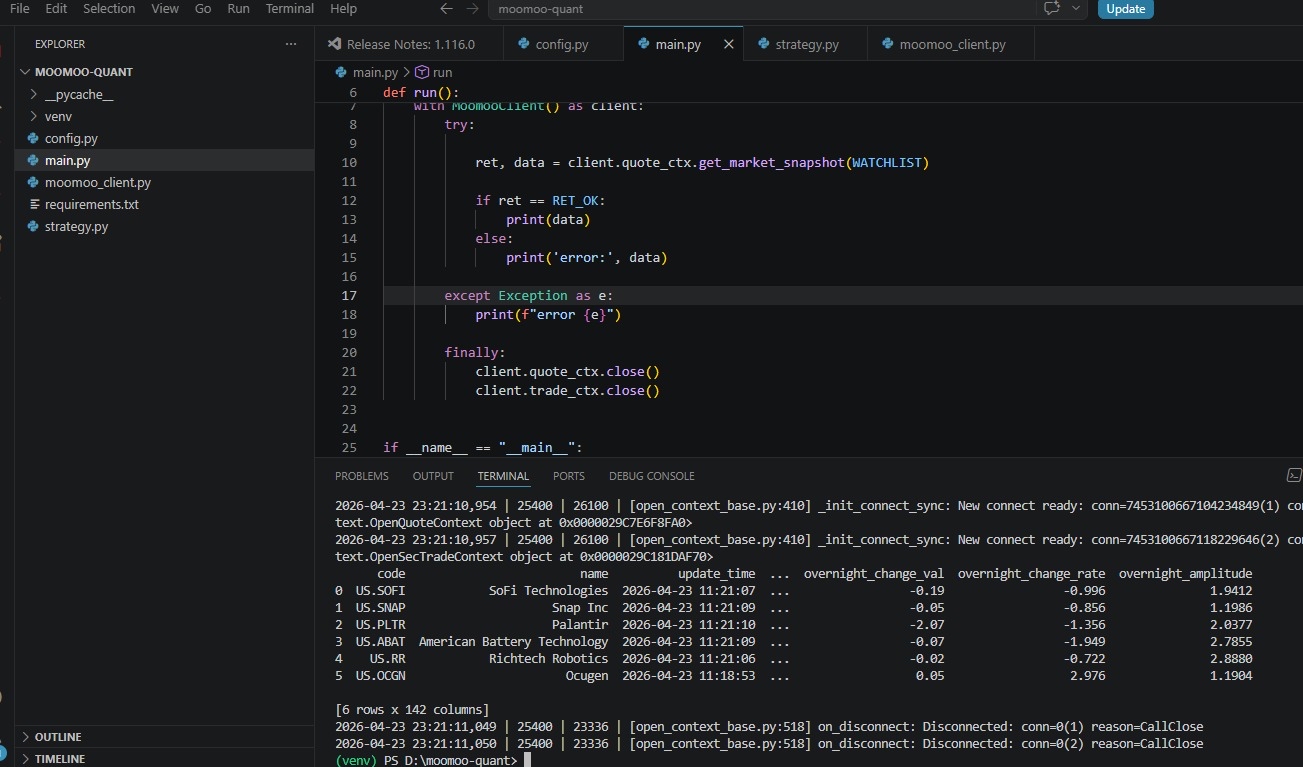Viewport: 1303px width, 767px height.
Task: Go back with the left arrow
Action: tap(447, 8)
